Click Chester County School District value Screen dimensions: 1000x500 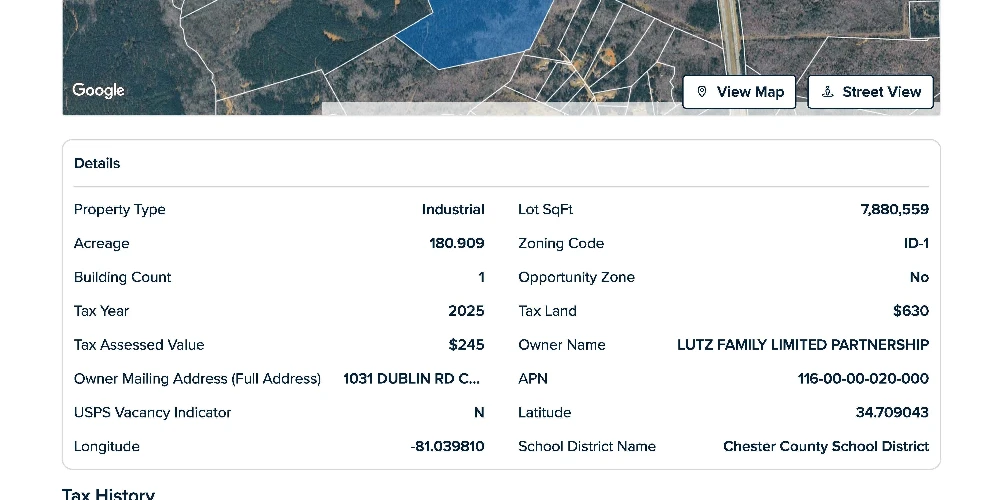[826, 446]
